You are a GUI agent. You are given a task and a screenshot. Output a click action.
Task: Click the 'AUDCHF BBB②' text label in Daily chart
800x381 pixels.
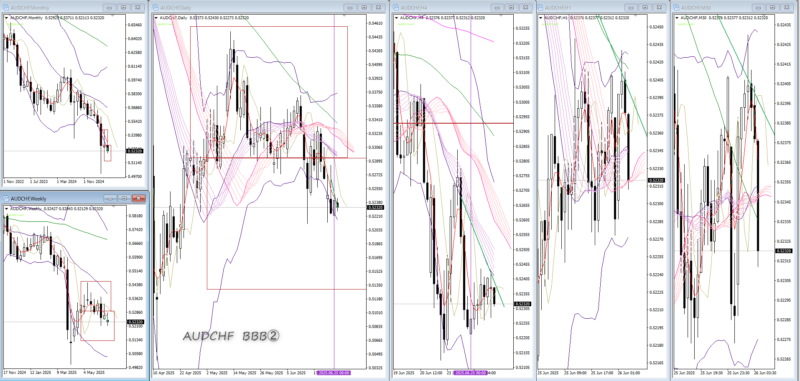click(x=232, y=337)
